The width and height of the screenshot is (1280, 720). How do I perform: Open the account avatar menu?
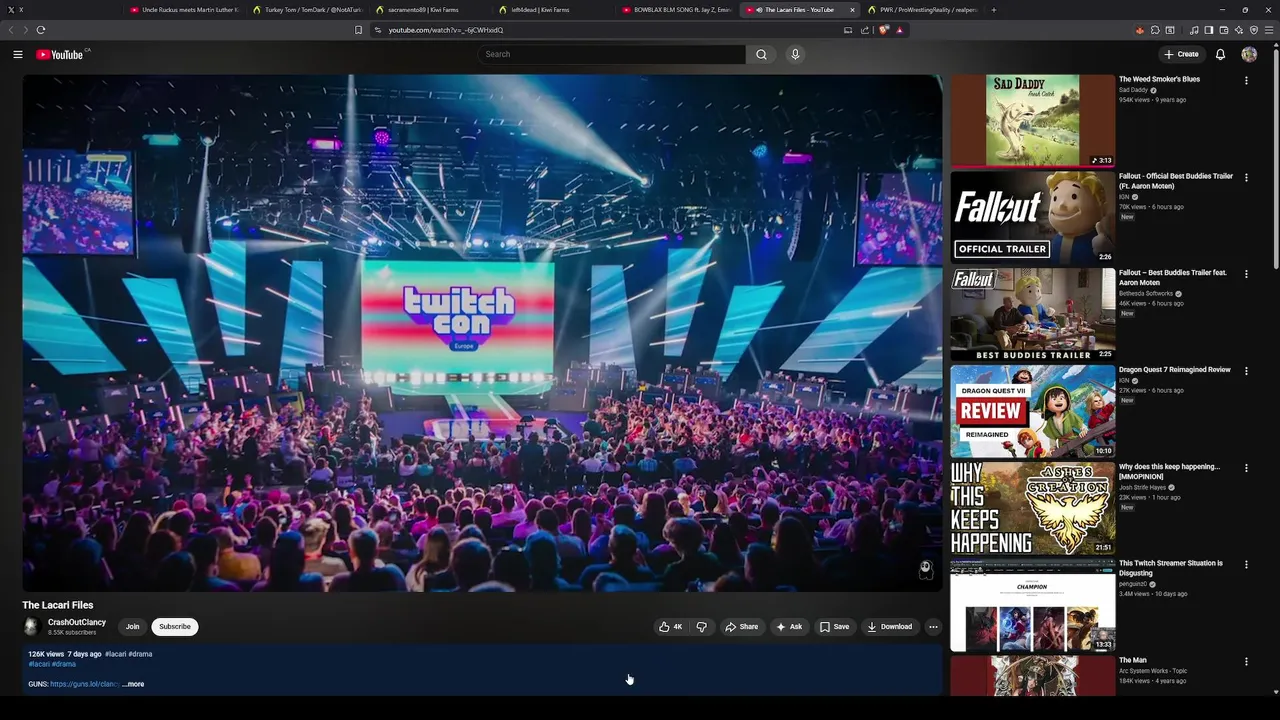1249,54
